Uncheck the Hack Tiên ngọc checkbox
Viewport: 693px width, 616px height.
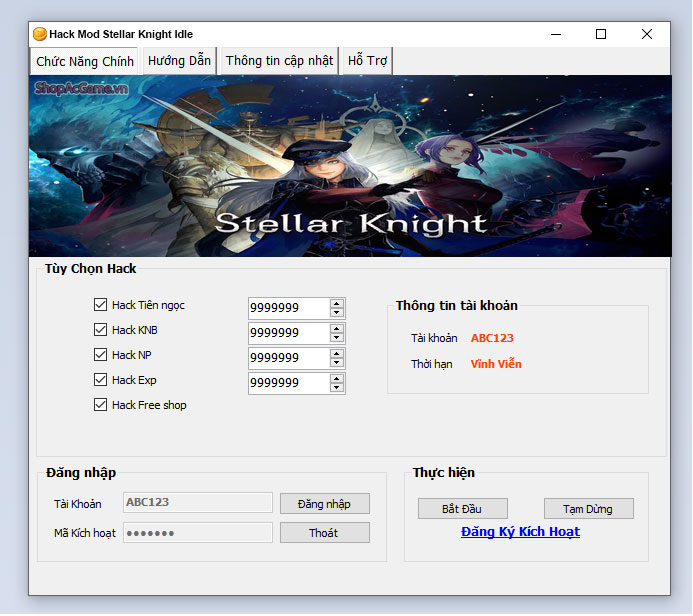tap(100, 304)
